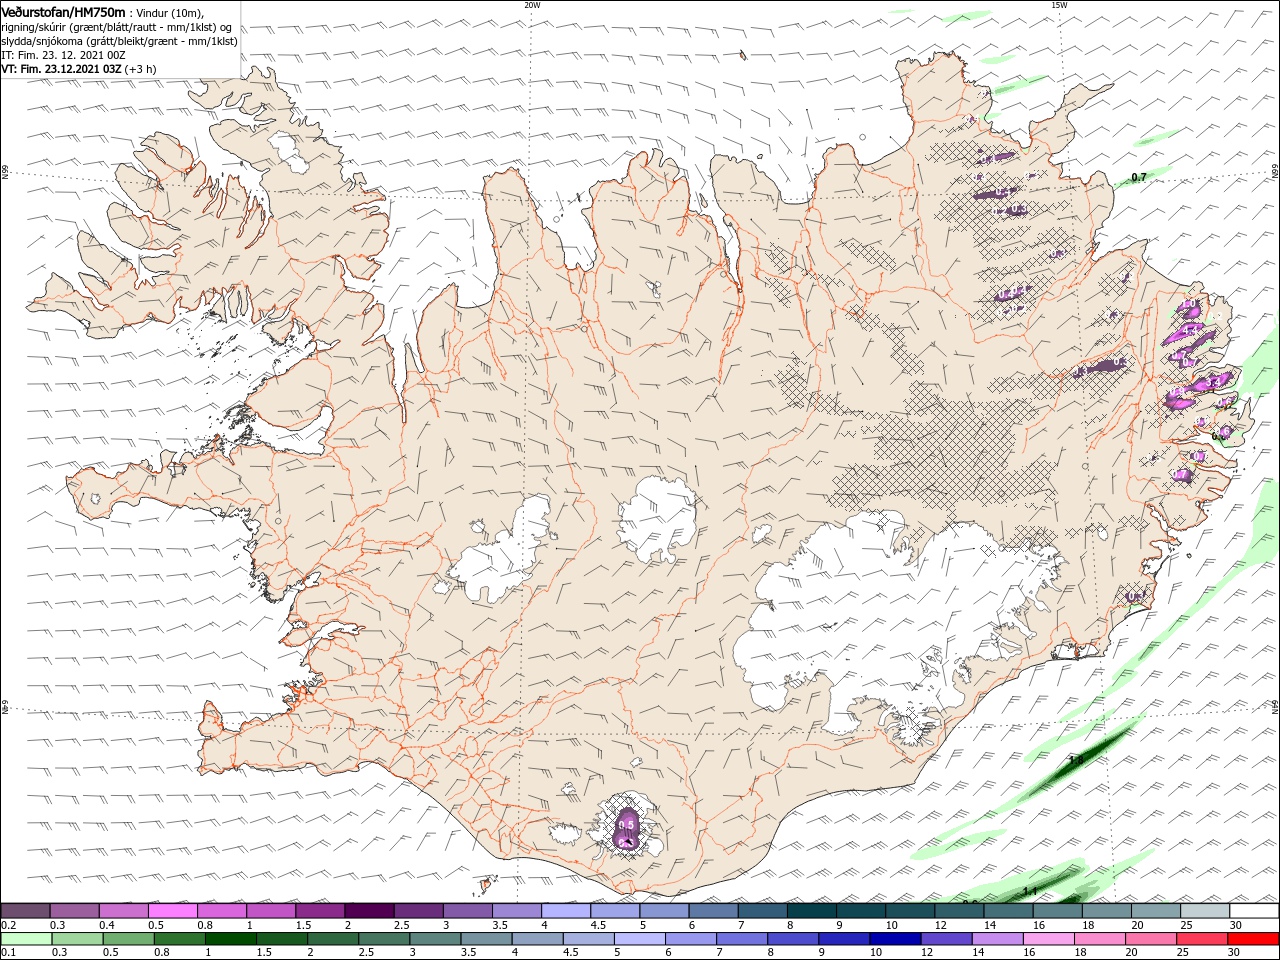1280x960 pixels.
Task: Click the 20W longitude label
Action: click(x=532, y=5)
